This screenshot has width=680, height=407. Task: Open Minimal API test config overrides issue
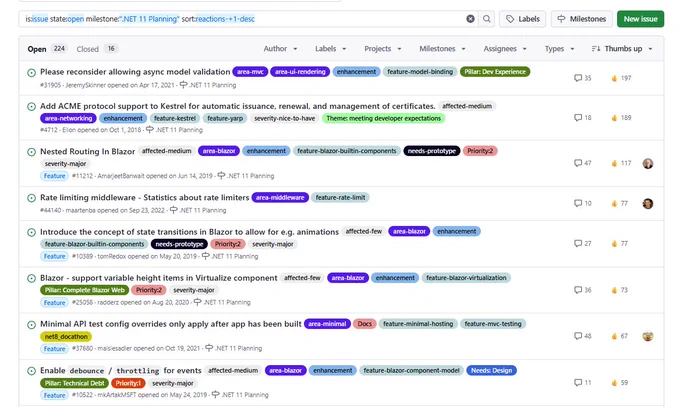170,324
